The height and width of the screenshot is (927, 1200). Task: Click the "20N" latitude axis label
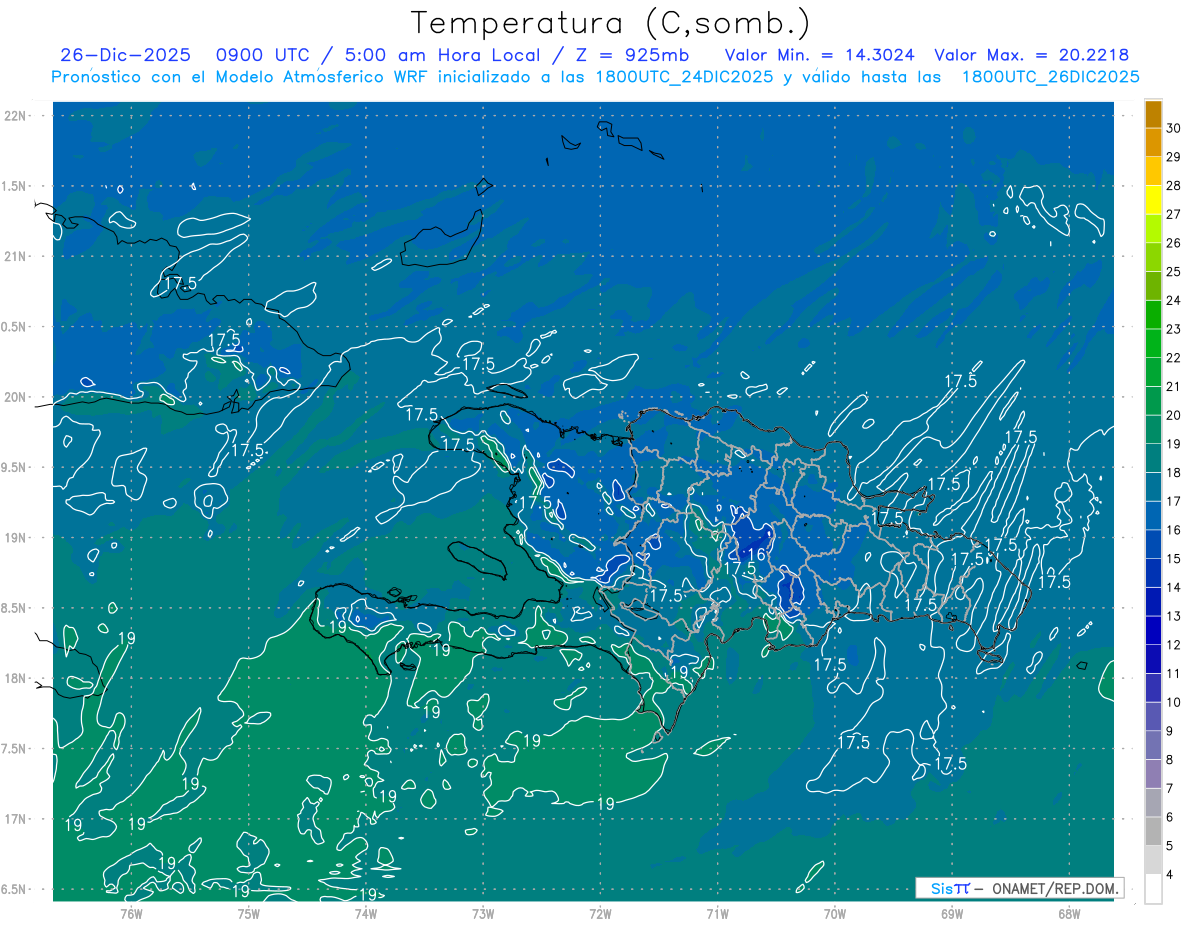[14, 397]
